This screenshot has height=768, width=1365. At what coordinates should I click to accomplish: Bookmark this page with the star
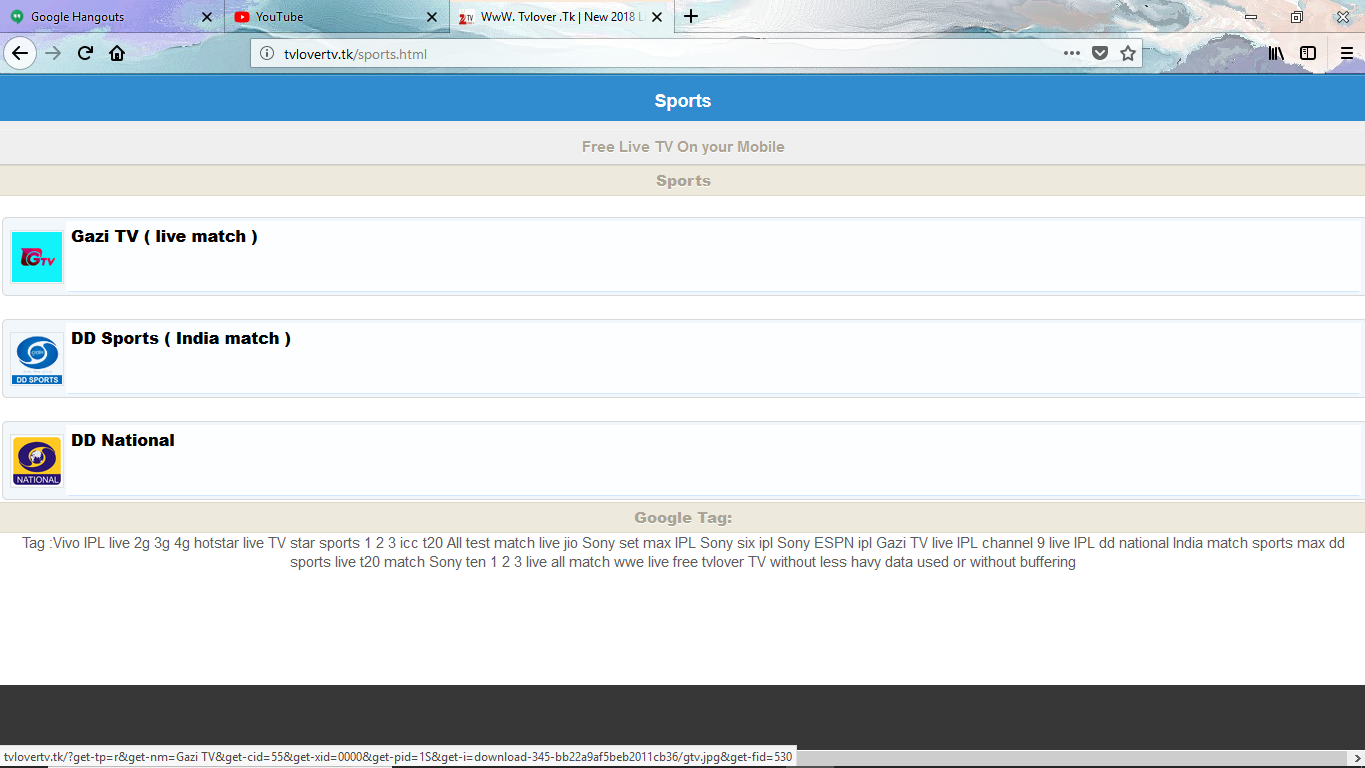[x=1128, y=54]
